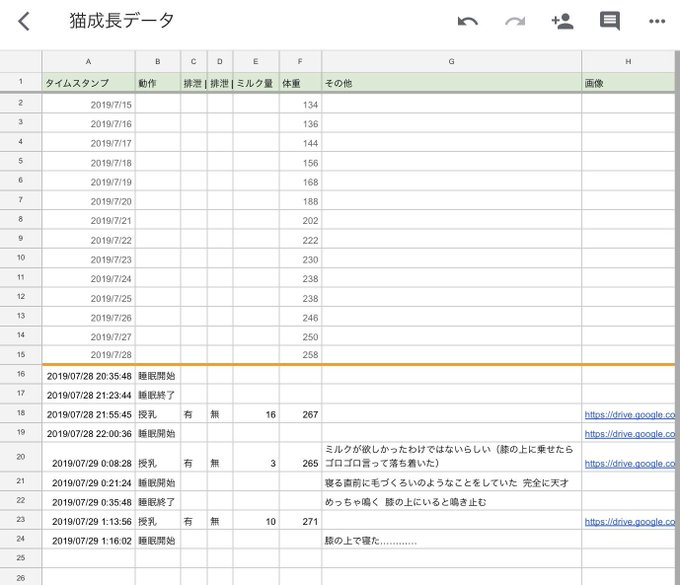680x585 pixels.
Task: Select the ミルクが欲しかった note cell
Action: [451, 457]
